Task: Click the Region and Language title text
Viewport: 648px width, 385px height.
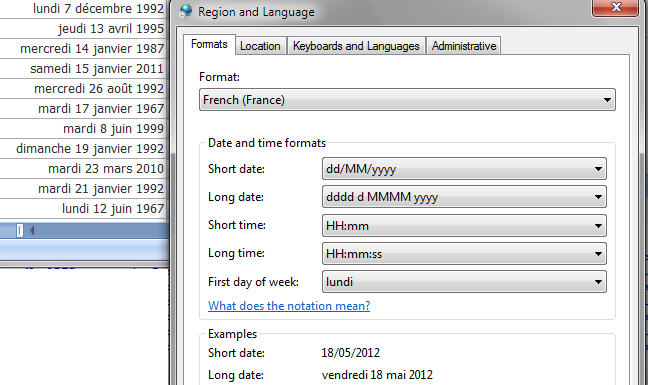Action: coord(256,12)
